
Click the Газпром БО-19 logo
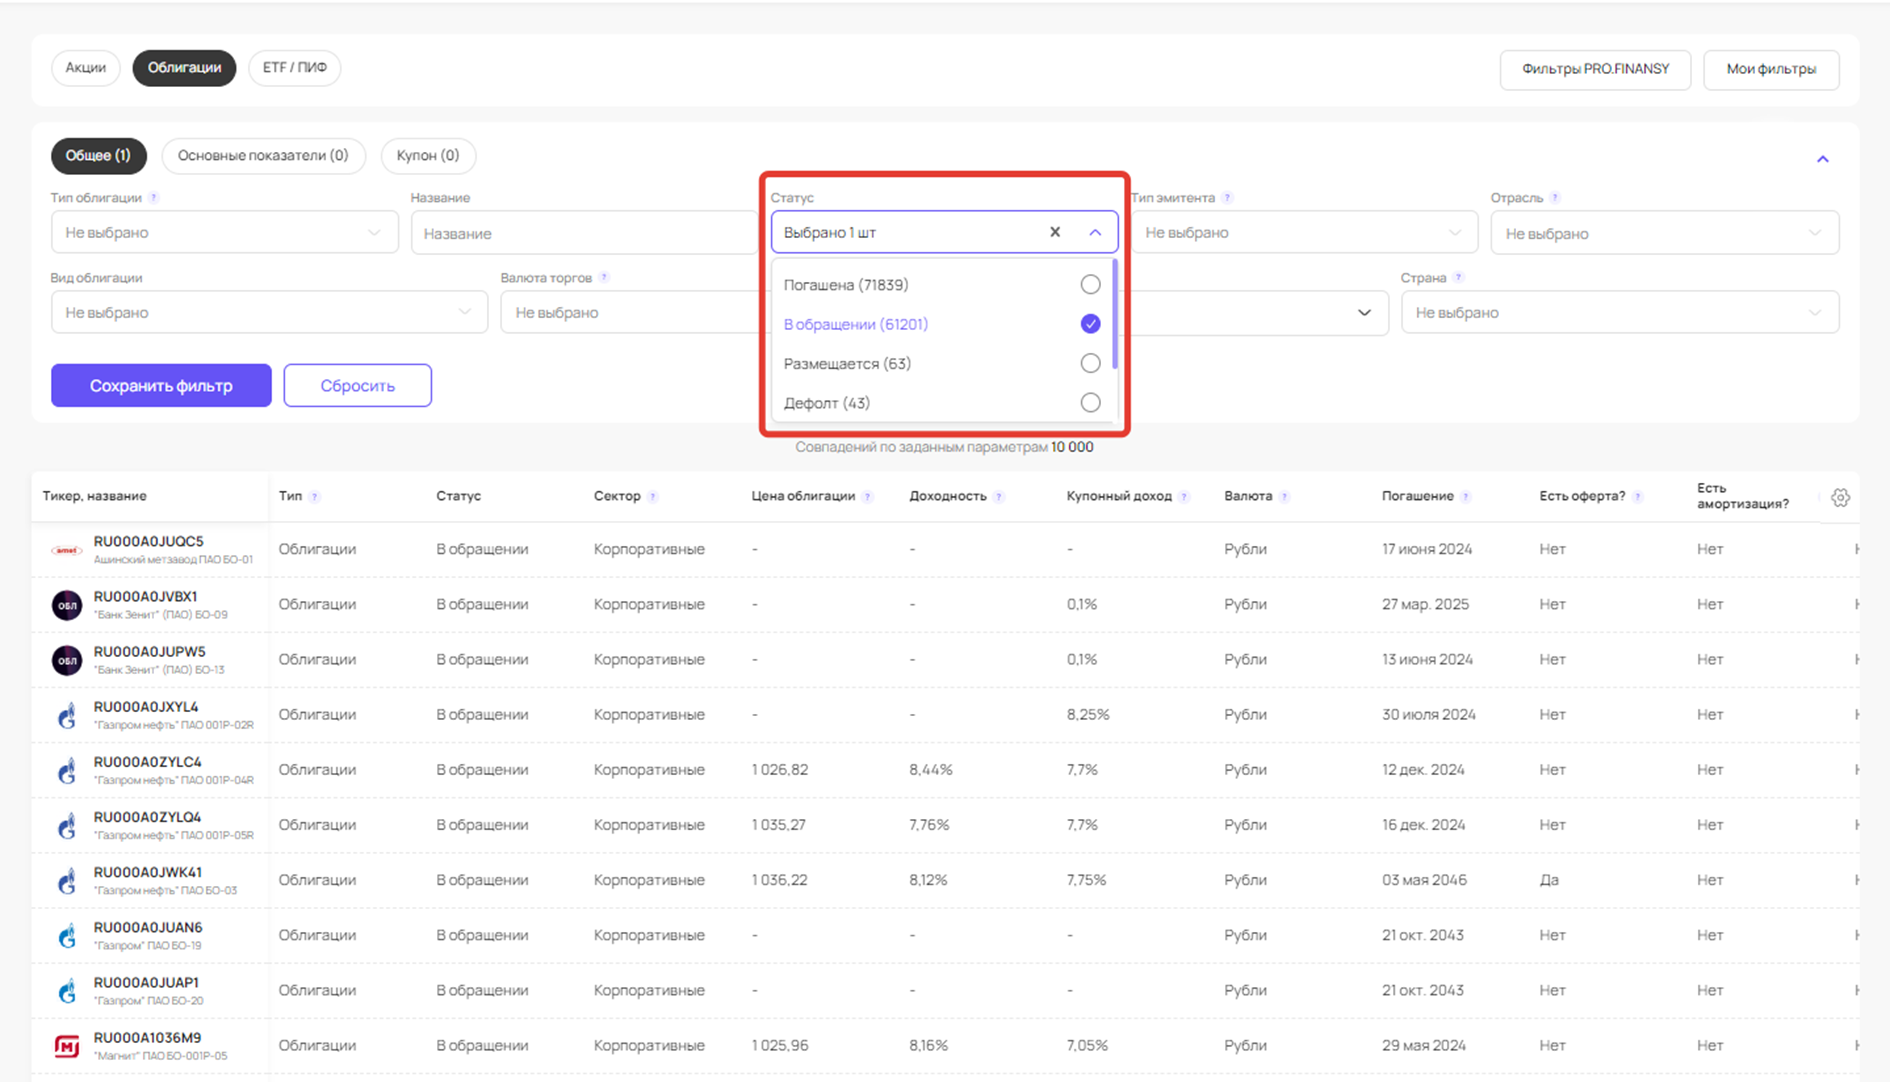[67, 936]
